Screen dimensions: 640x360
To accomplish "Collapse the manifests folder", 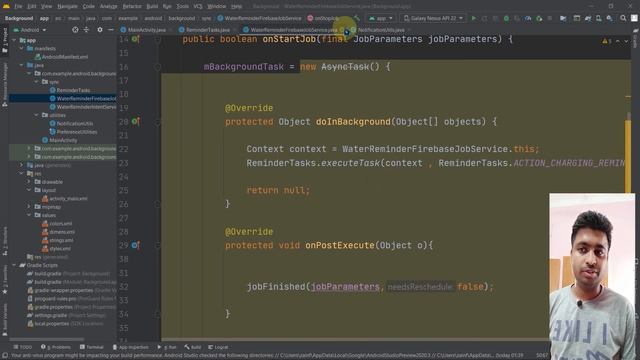I will tap(22, 49).
